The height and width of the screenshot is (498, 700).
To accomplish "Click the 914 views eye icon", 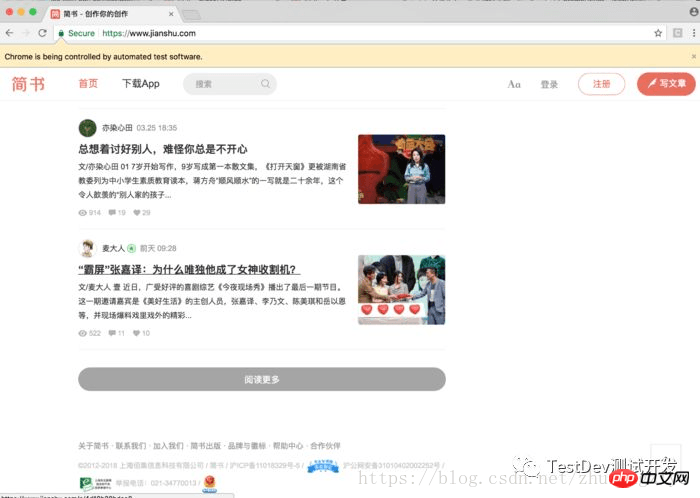I will tap(83, 213).
